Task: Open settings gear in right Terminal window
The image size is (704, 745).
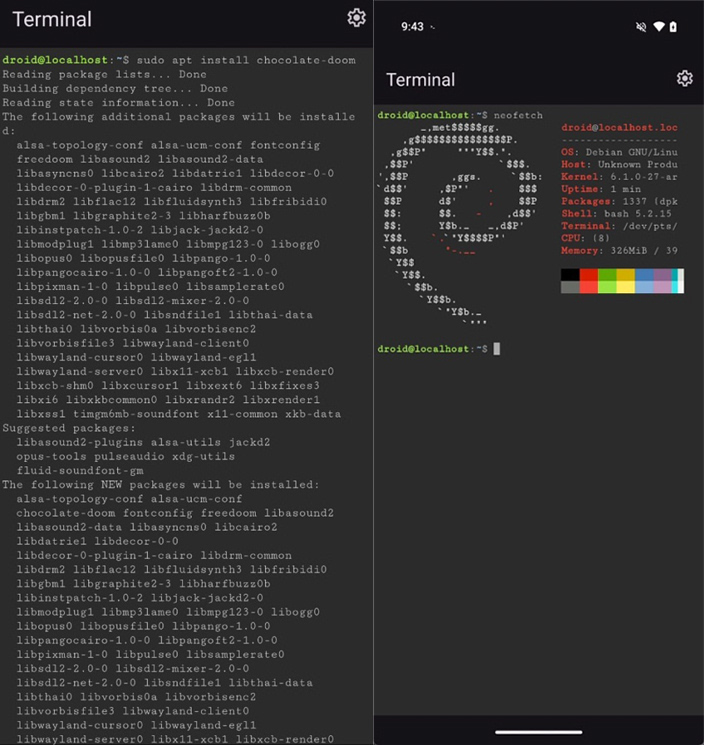Action: [684, 78]
